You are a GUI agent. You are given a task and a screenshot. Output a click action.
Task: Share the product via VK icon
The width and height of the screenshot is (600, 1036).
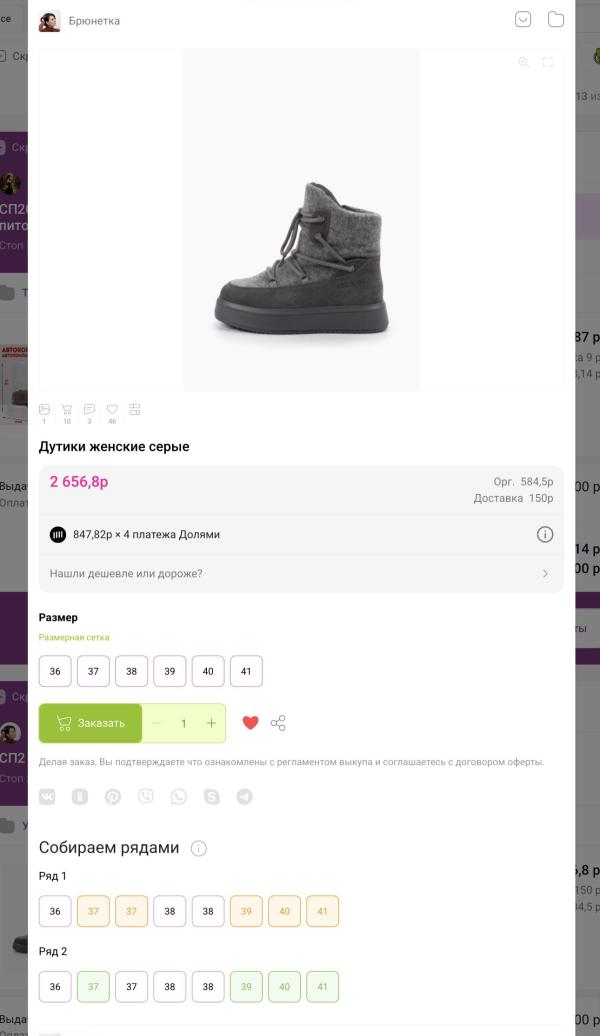pos(47,797)
